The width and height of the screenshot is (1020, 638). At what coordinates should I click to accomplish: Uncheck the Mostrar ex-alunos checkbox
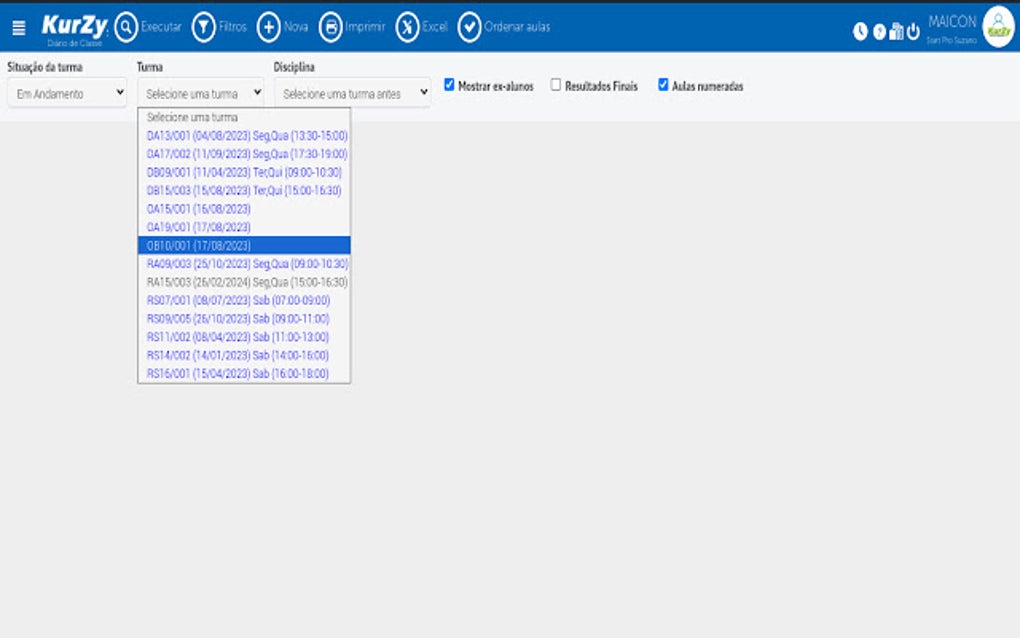point(448,86)
